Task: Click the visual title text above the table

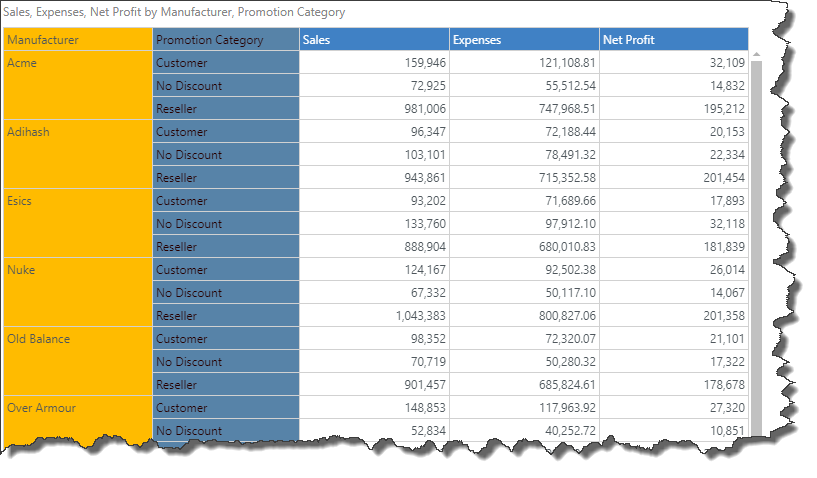Action: (175, 13)
